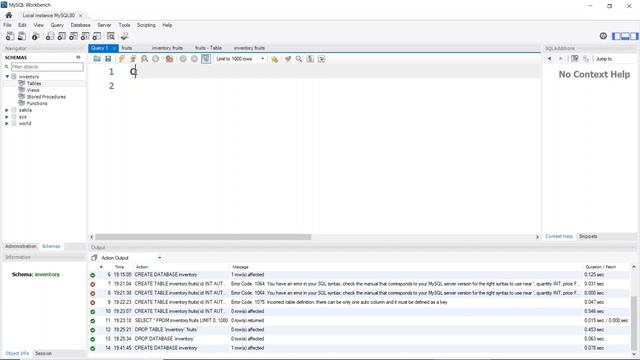Switch to the Administration tab
640x360 pixels.
(x=21, y=246)
